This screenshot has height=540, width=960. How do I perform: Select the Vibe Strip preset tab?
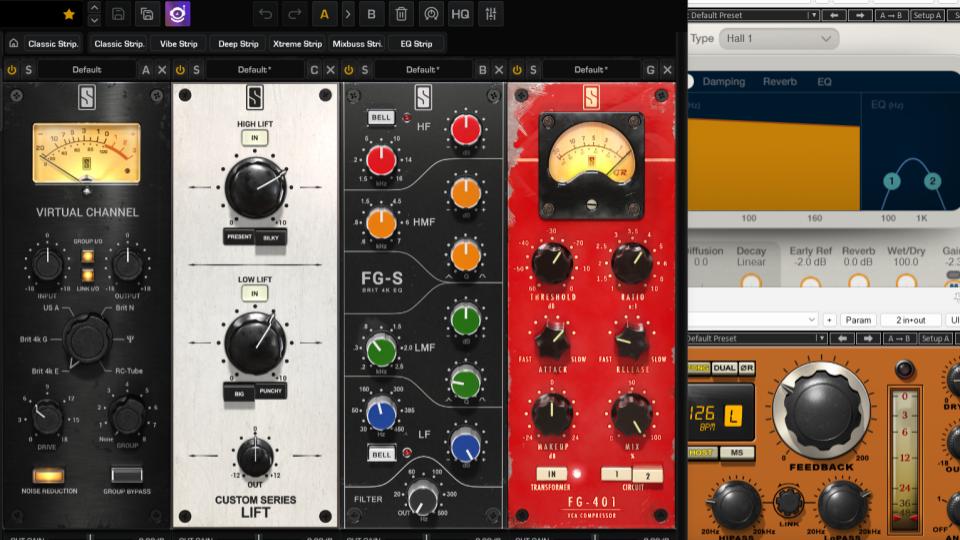[x=180, y=44]
